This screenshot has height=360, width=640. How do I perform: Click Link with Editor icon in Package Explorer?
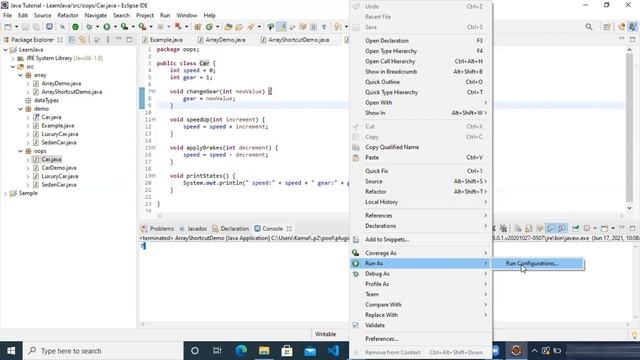coord(83,40)
